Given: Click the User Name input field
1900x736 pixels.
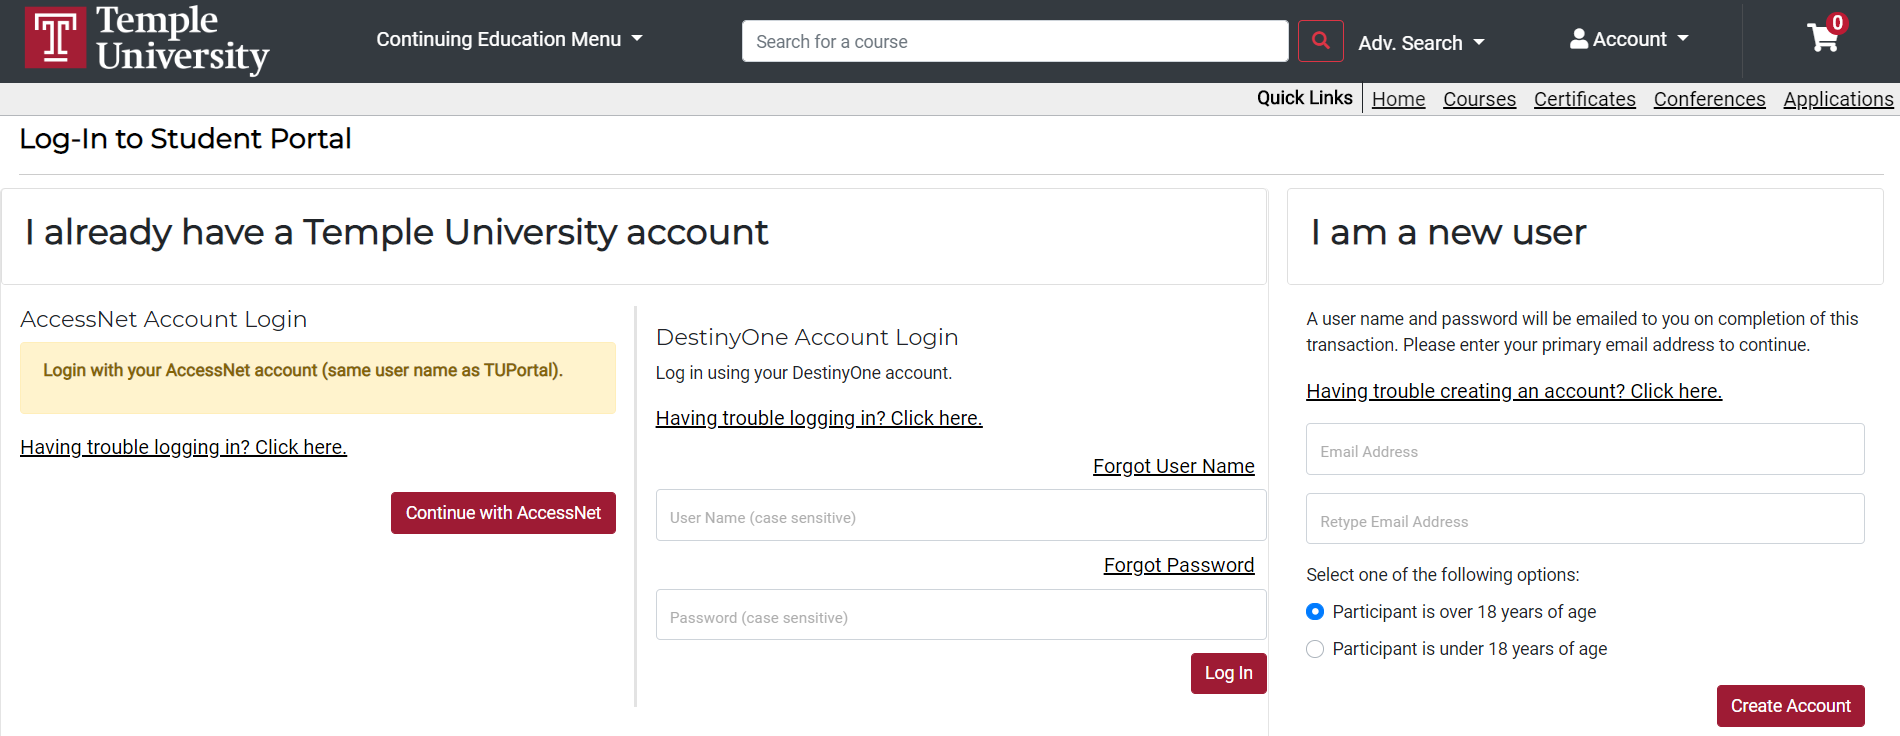Looking at the screenshot, I should pyautogui.click(x=961, y=515).
